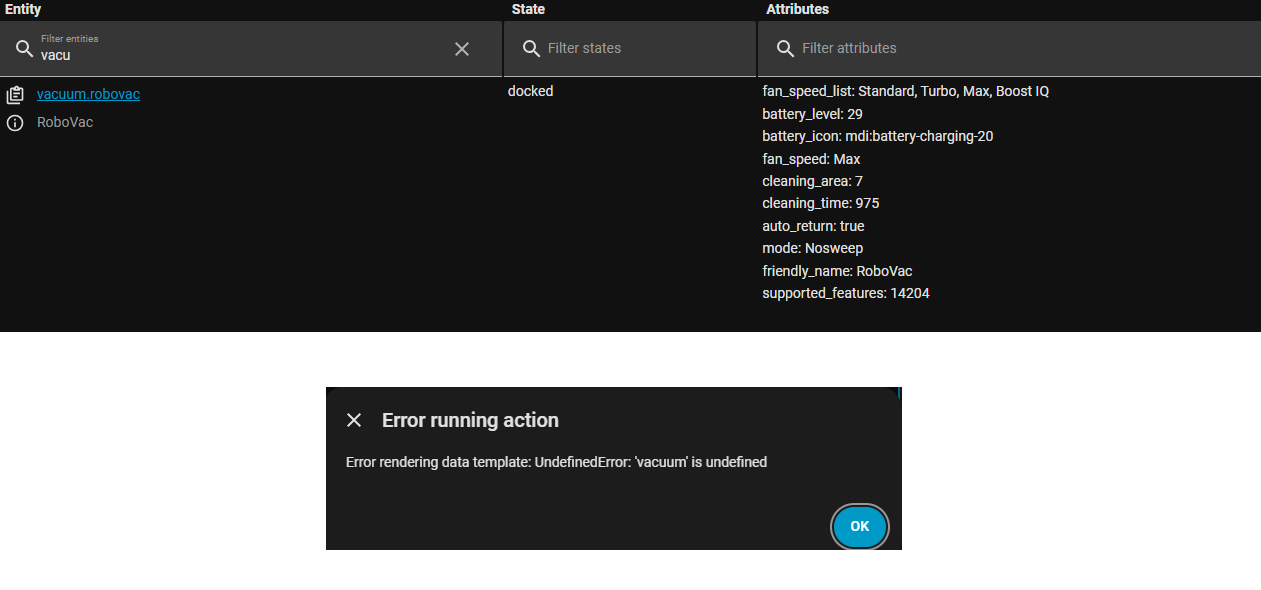Click the Attributes column header

coord(797,9)
